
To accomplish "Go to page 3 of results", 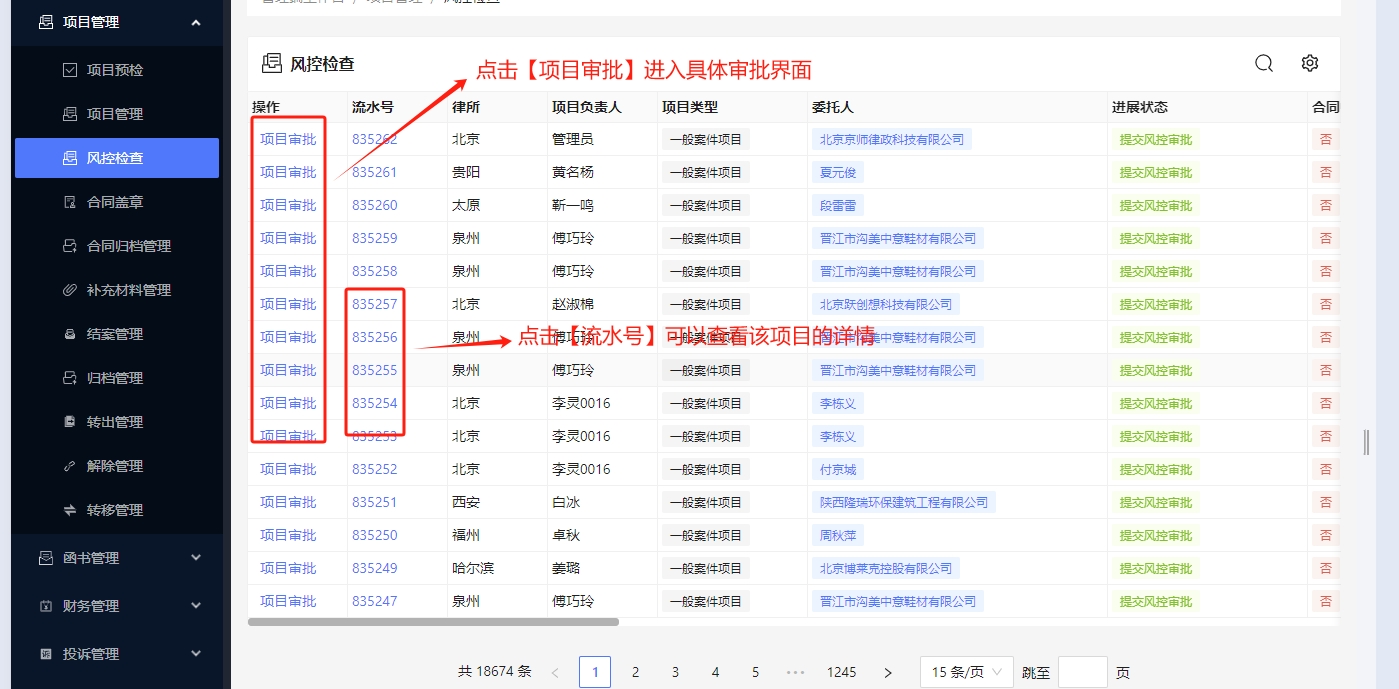I will (x=675, y=672).
